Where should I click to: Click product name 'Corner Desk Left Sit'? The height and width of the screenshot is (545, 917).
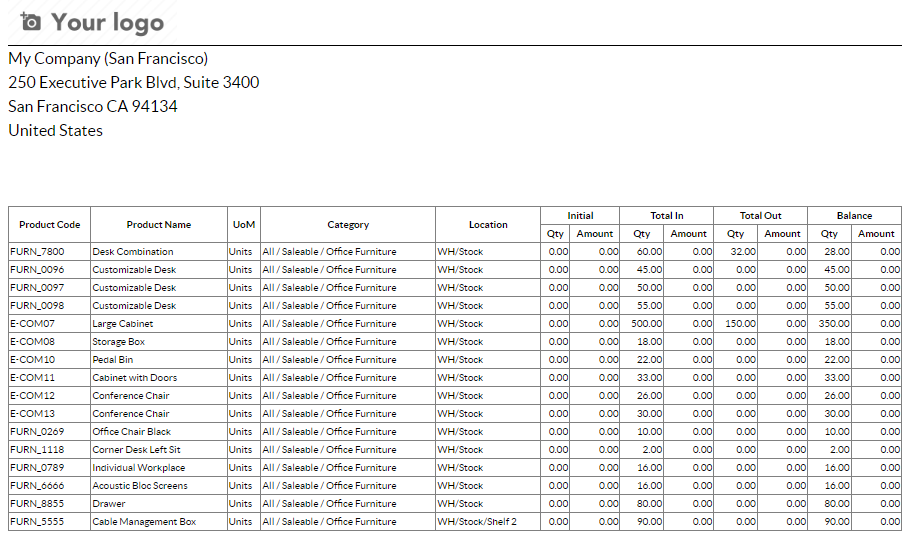(136, 450)
